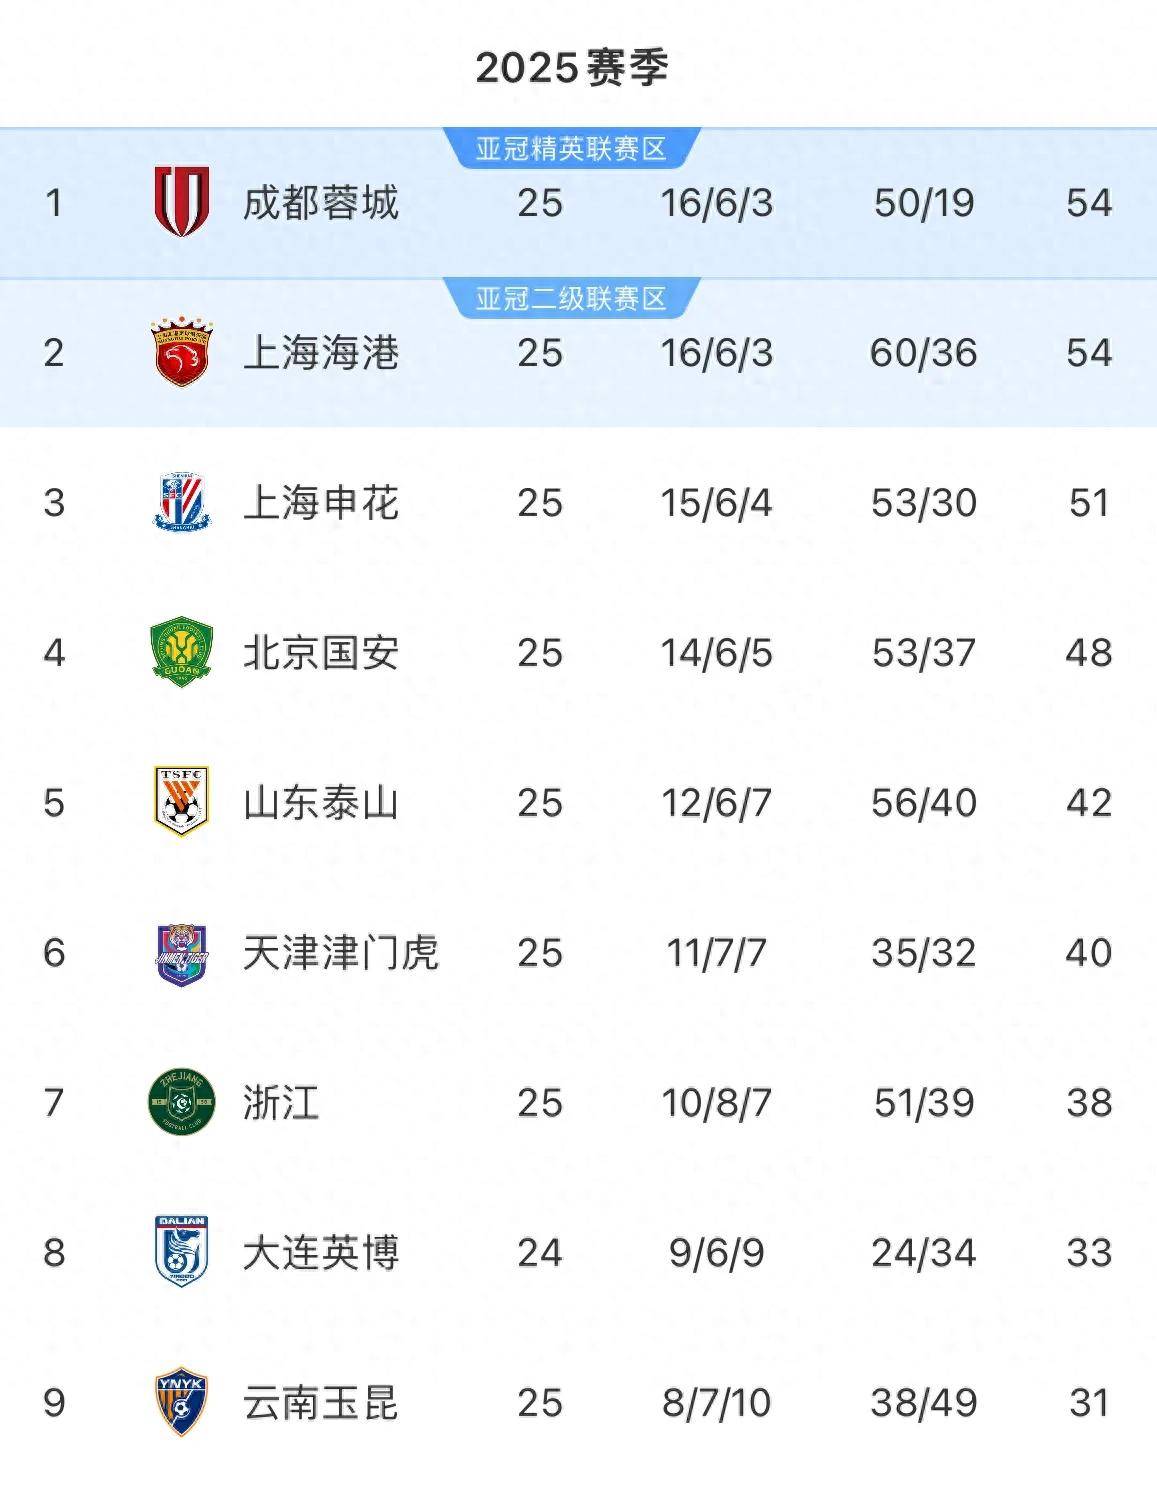
Task: Select the 亚冠二级联赛区 zone label
Action: (x=571, y=299)
